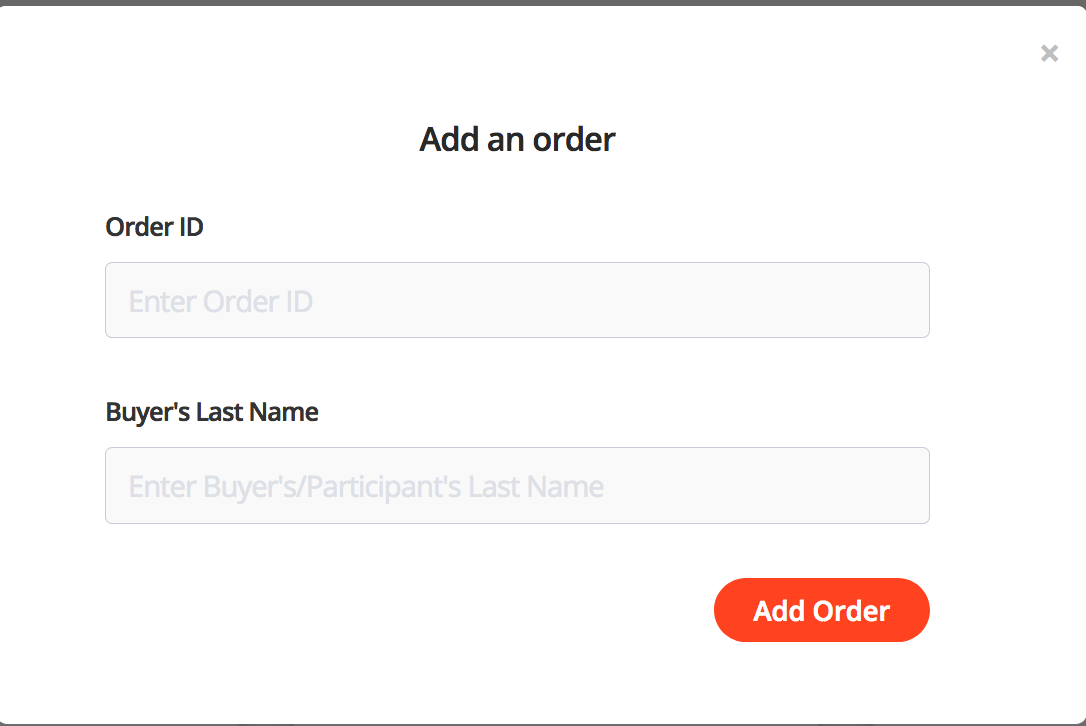The height and width of the screenshot is (726, 1086).
Task: Focus the Buyer's Last Name text box
Action: click(x=517, y=486)
